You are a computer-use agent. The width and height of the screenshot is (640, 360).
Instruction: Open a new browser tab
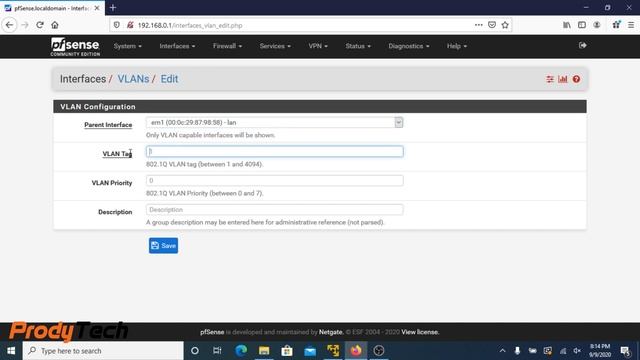pyautogui.click(x=113, y=8)
